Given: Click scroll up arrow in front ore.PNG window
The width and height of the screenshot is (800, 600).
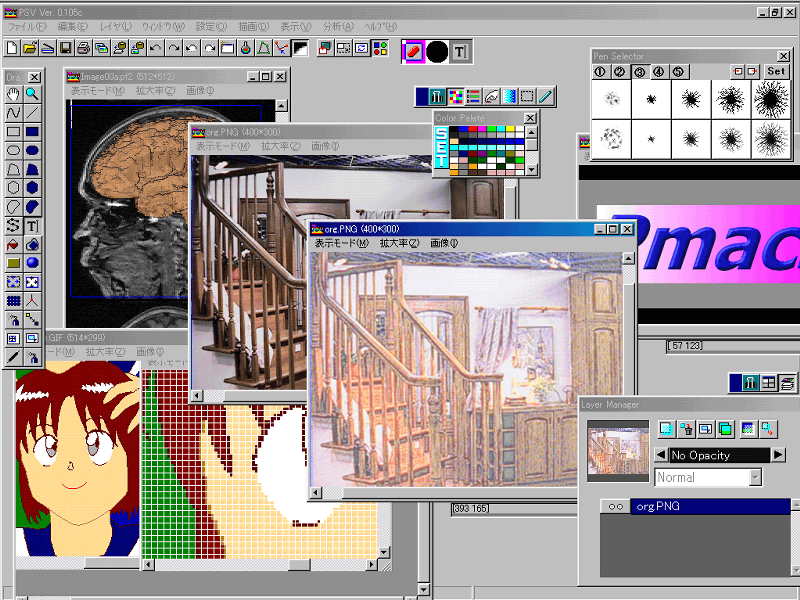Looking at the screenshot, I should [628, 259].
